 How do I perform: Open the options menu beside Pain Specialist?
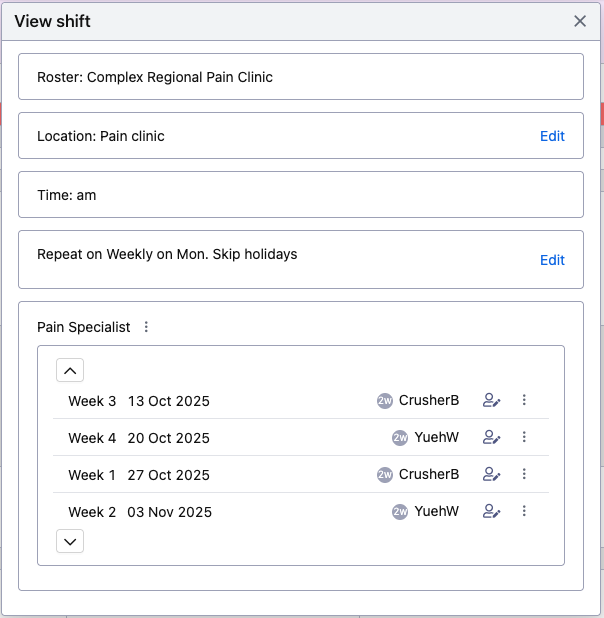pos(146,327)
